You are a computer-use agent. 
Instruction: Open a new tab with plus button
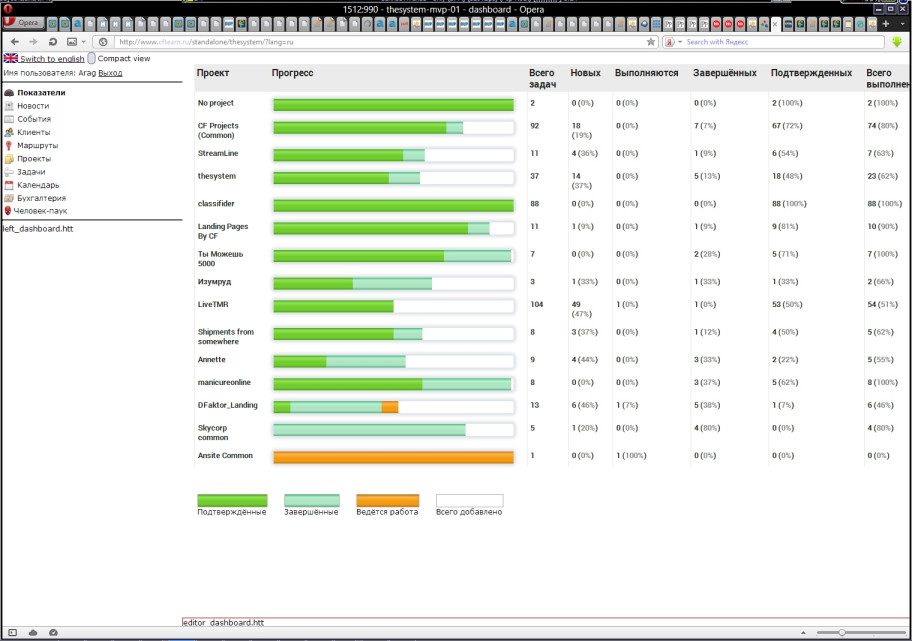click(x=886, y=24)
